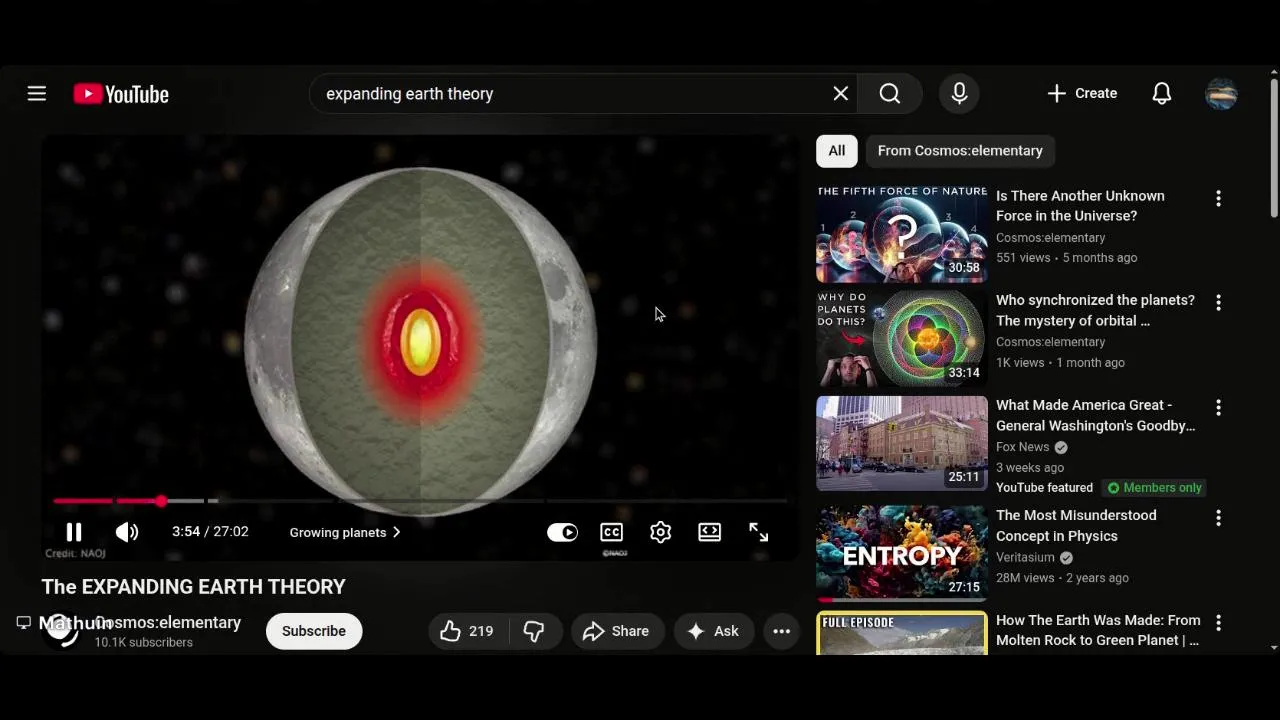1280x720 pixels.
Task: Open 'How The Earth Was Made' title
Action: click(1098, 630)
